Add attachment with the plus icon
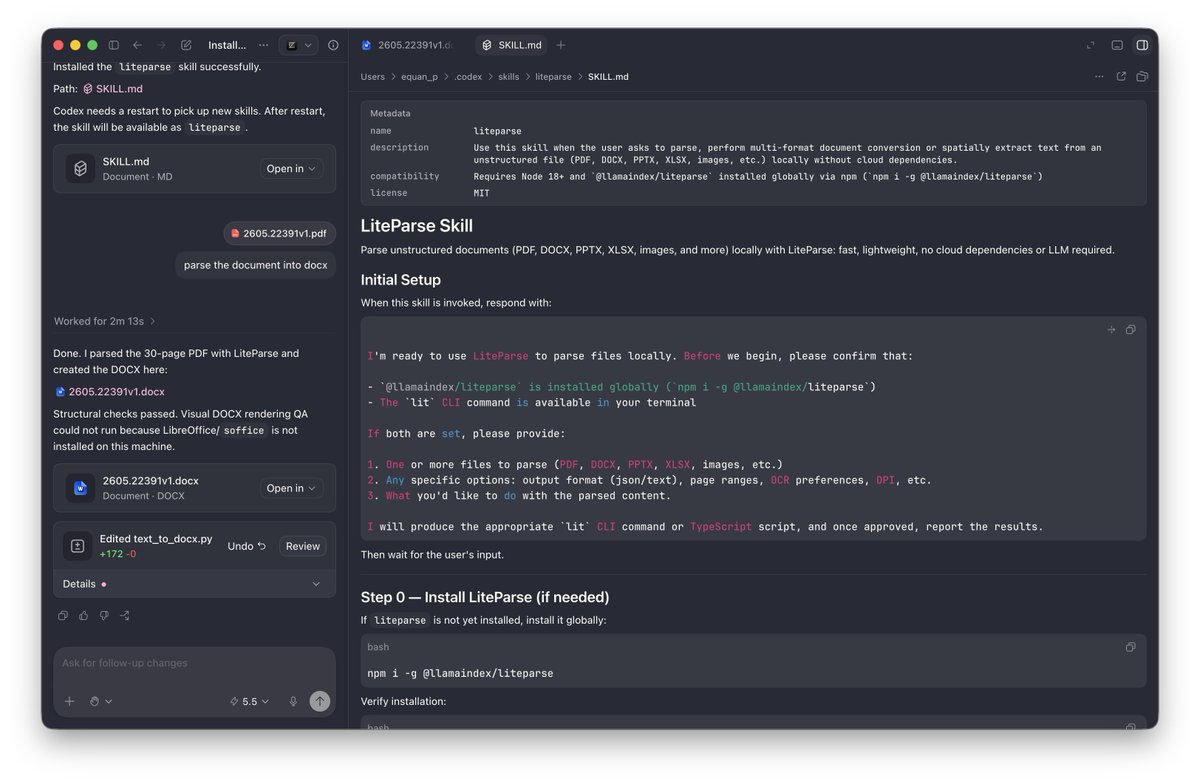Viewport: 1200px width, 784px height. click(70, 701)
